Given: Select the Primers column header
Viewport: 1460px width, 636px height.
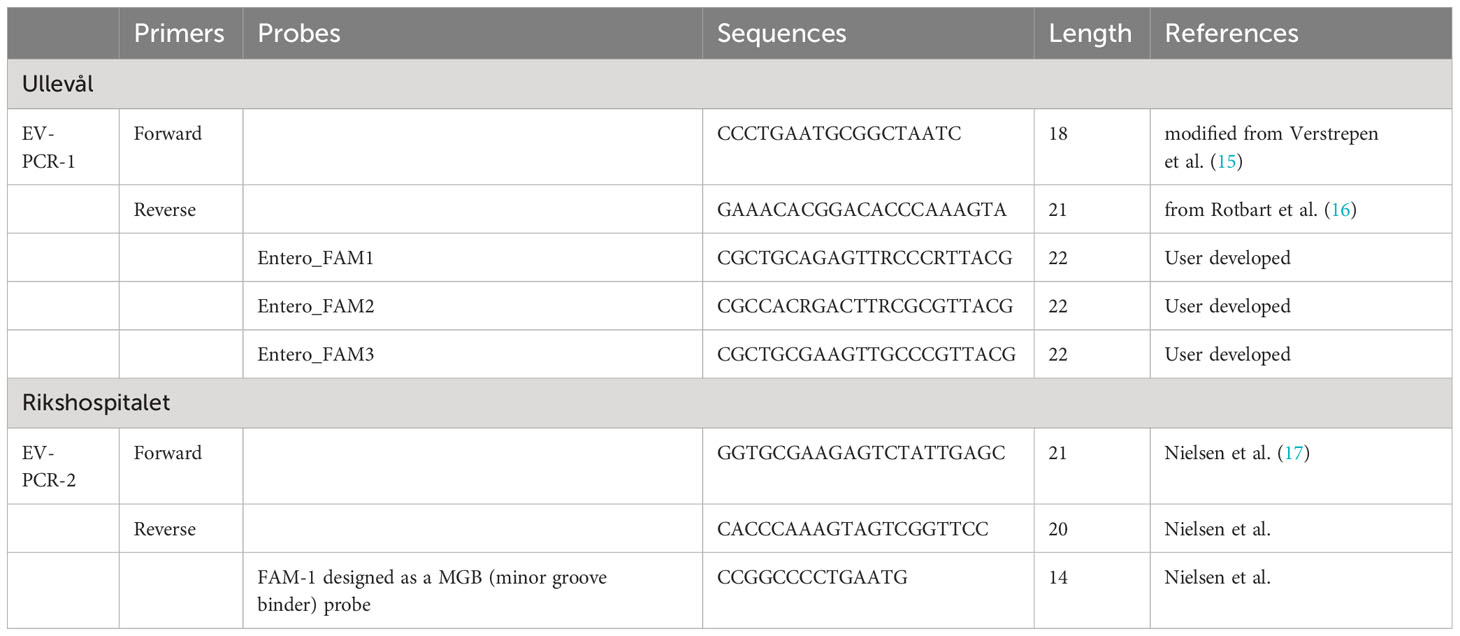Looking at the screenshot, I should tap(179, 33).
